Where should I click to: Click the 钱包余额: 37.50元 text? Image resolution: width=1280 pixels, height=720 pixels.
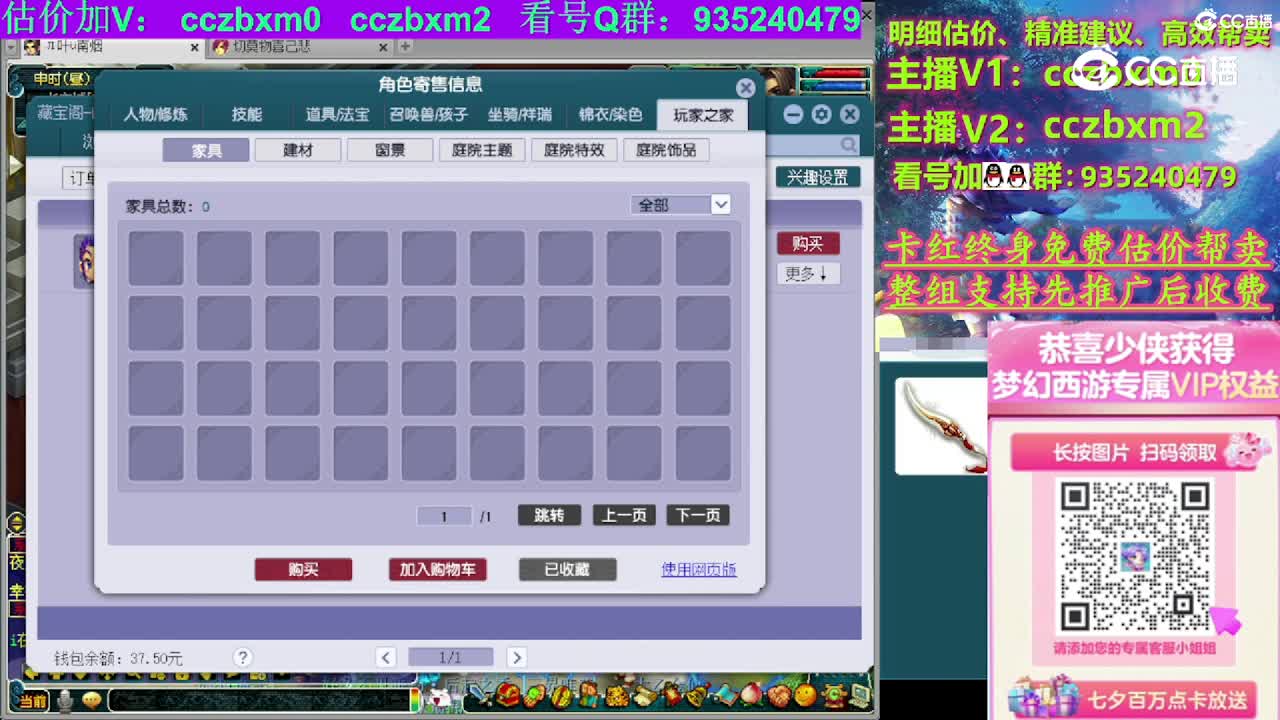118,659
